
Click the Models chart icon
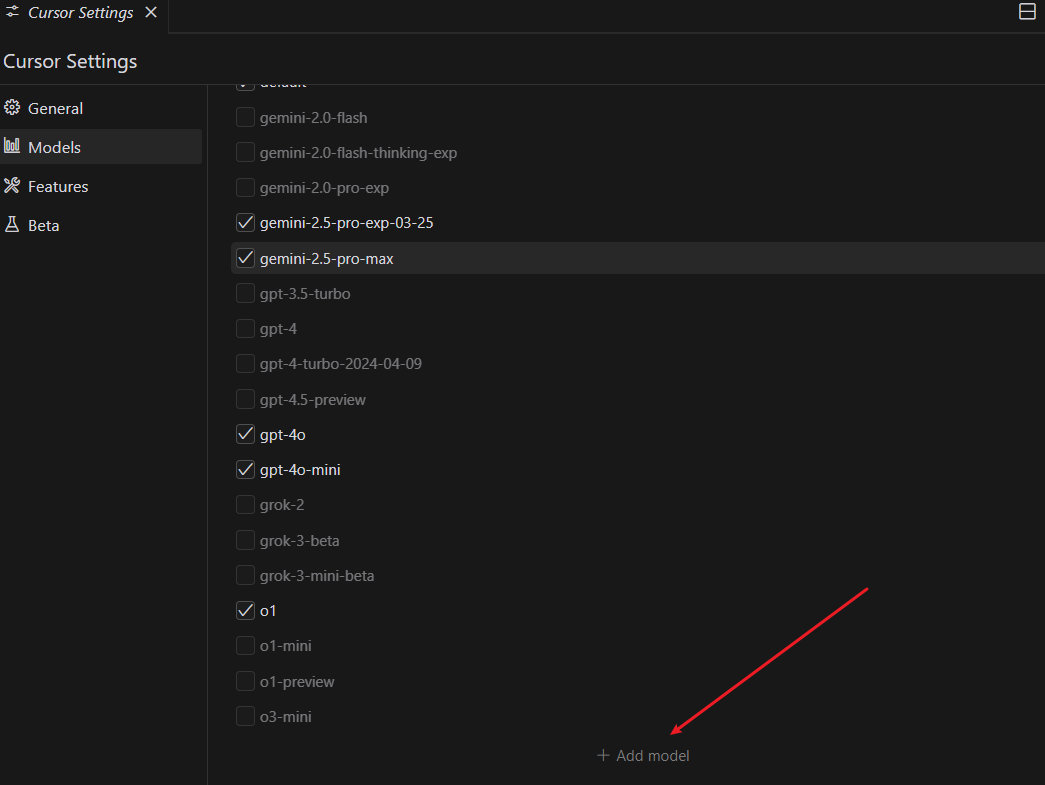click(12, 146)
